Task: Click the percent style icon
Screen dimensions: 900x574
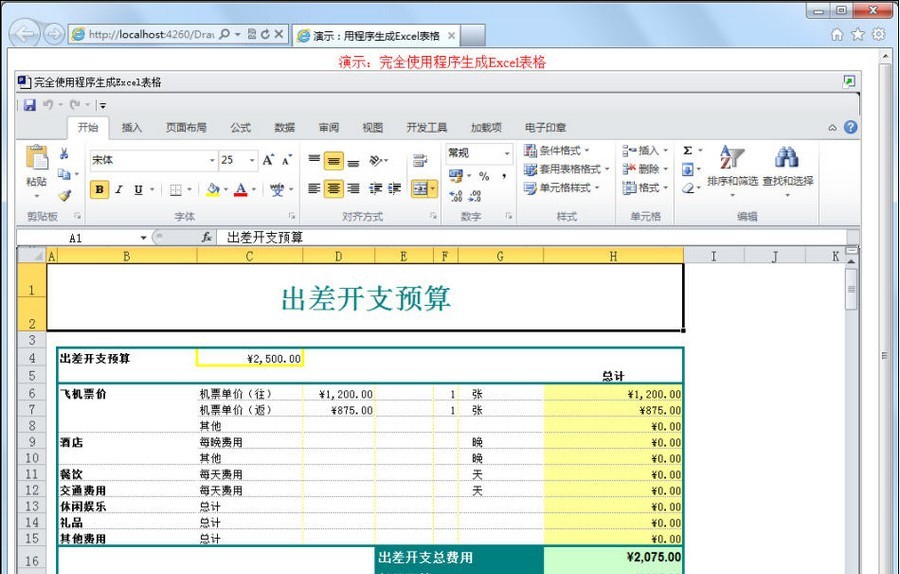Action: pyautogui.click(x=484, y=177)
